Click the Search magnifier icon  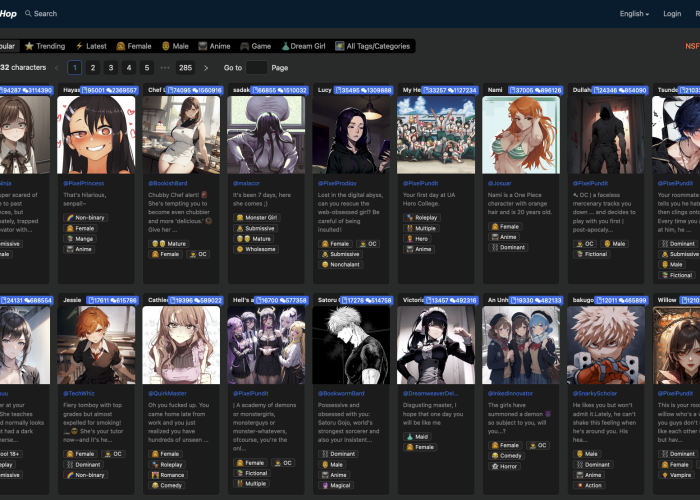point(28,13)
